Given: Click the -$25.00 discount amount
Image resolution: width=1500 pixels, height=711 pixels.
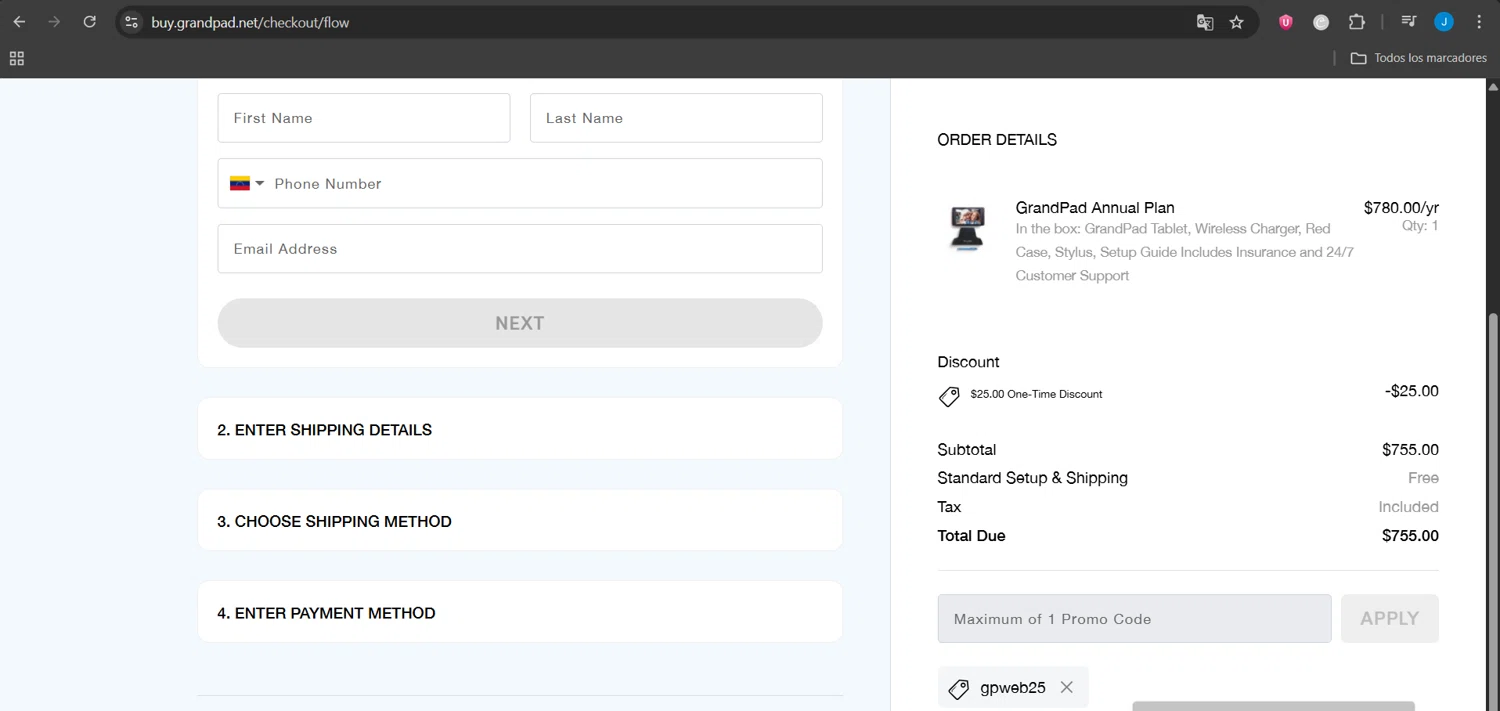Looking at the screenshot, I should tap(1412, 391).
